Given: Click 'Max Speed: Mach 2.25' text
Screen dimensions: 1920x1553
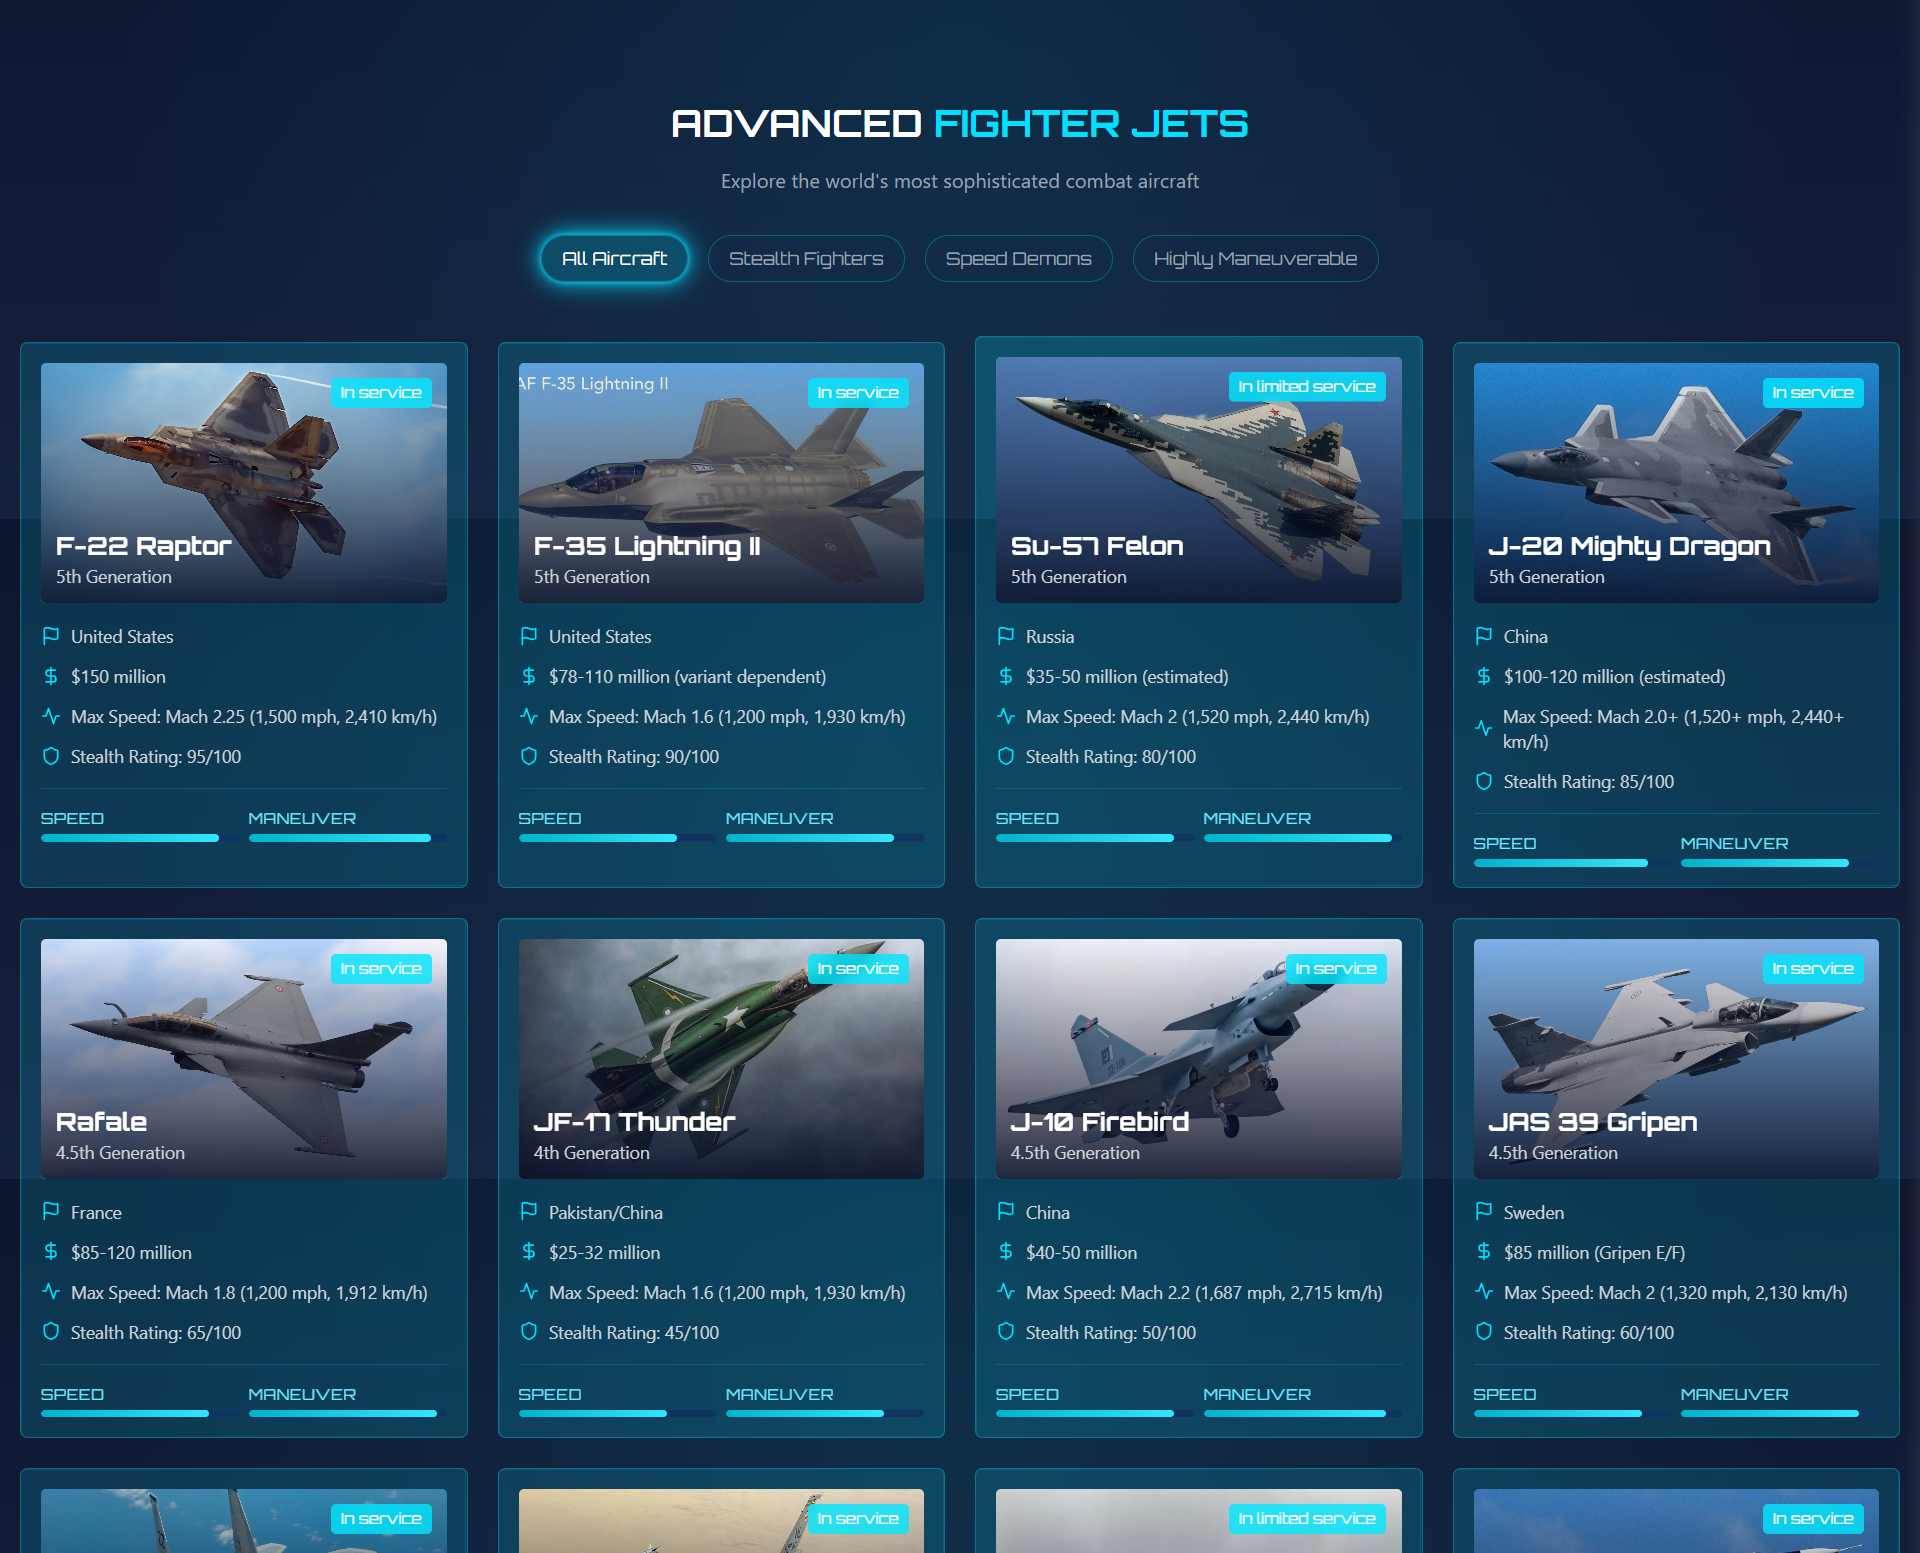Looking at the screenshot, I should click(x=254, y=717).
